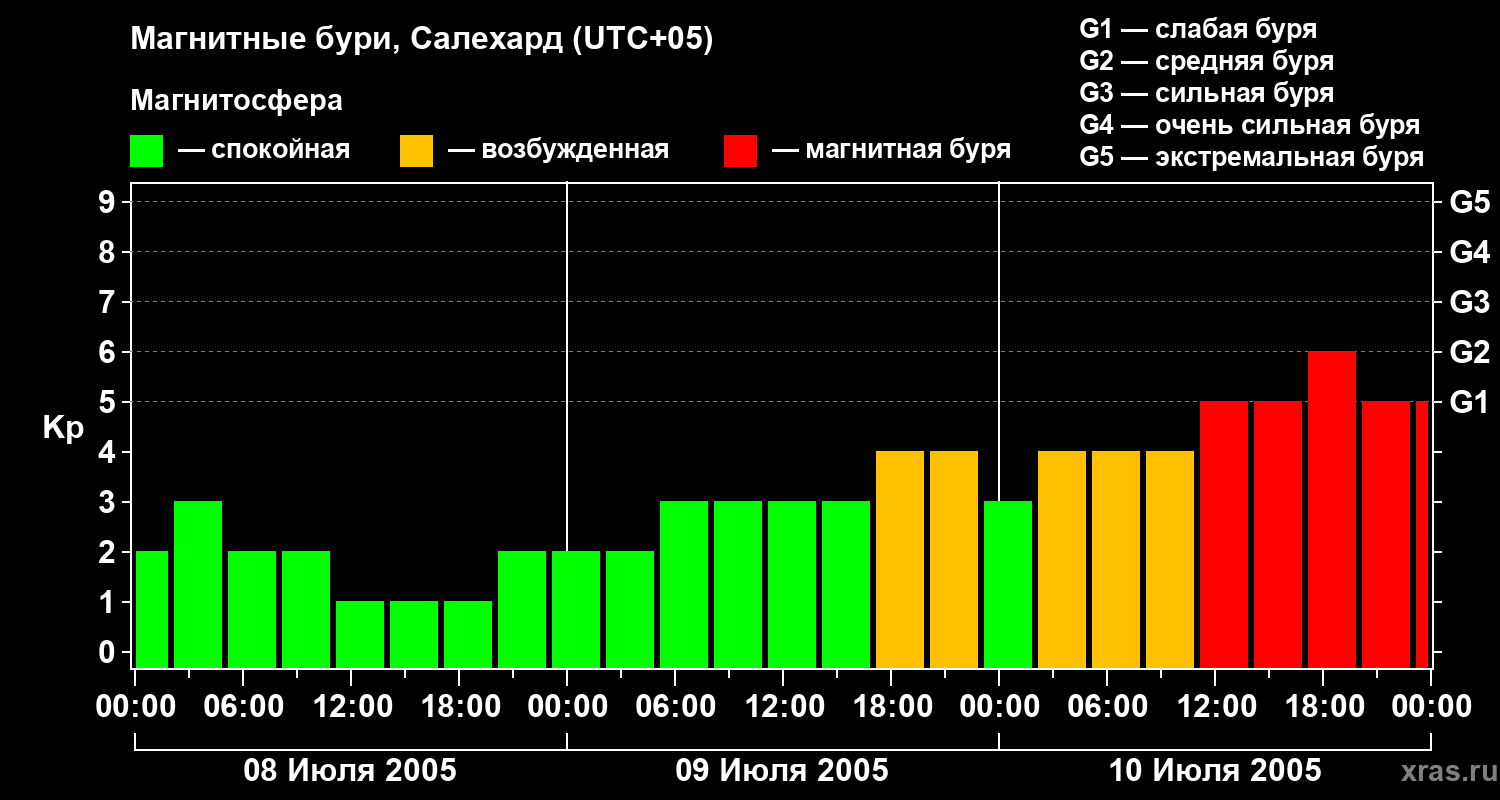
Task: Click the 'G1' label on right axis
Action: click(x=1470, y=402)
